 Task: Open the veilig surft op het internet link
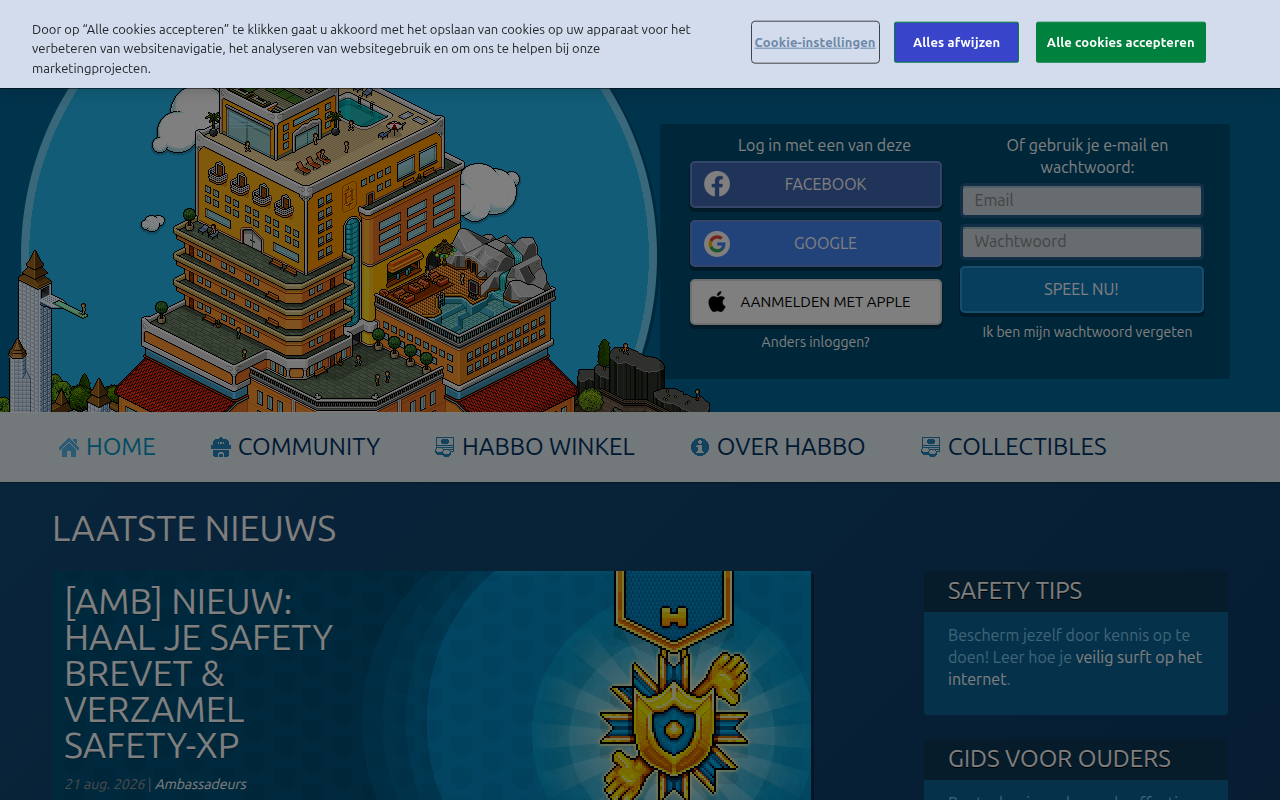pos(1075,668)
